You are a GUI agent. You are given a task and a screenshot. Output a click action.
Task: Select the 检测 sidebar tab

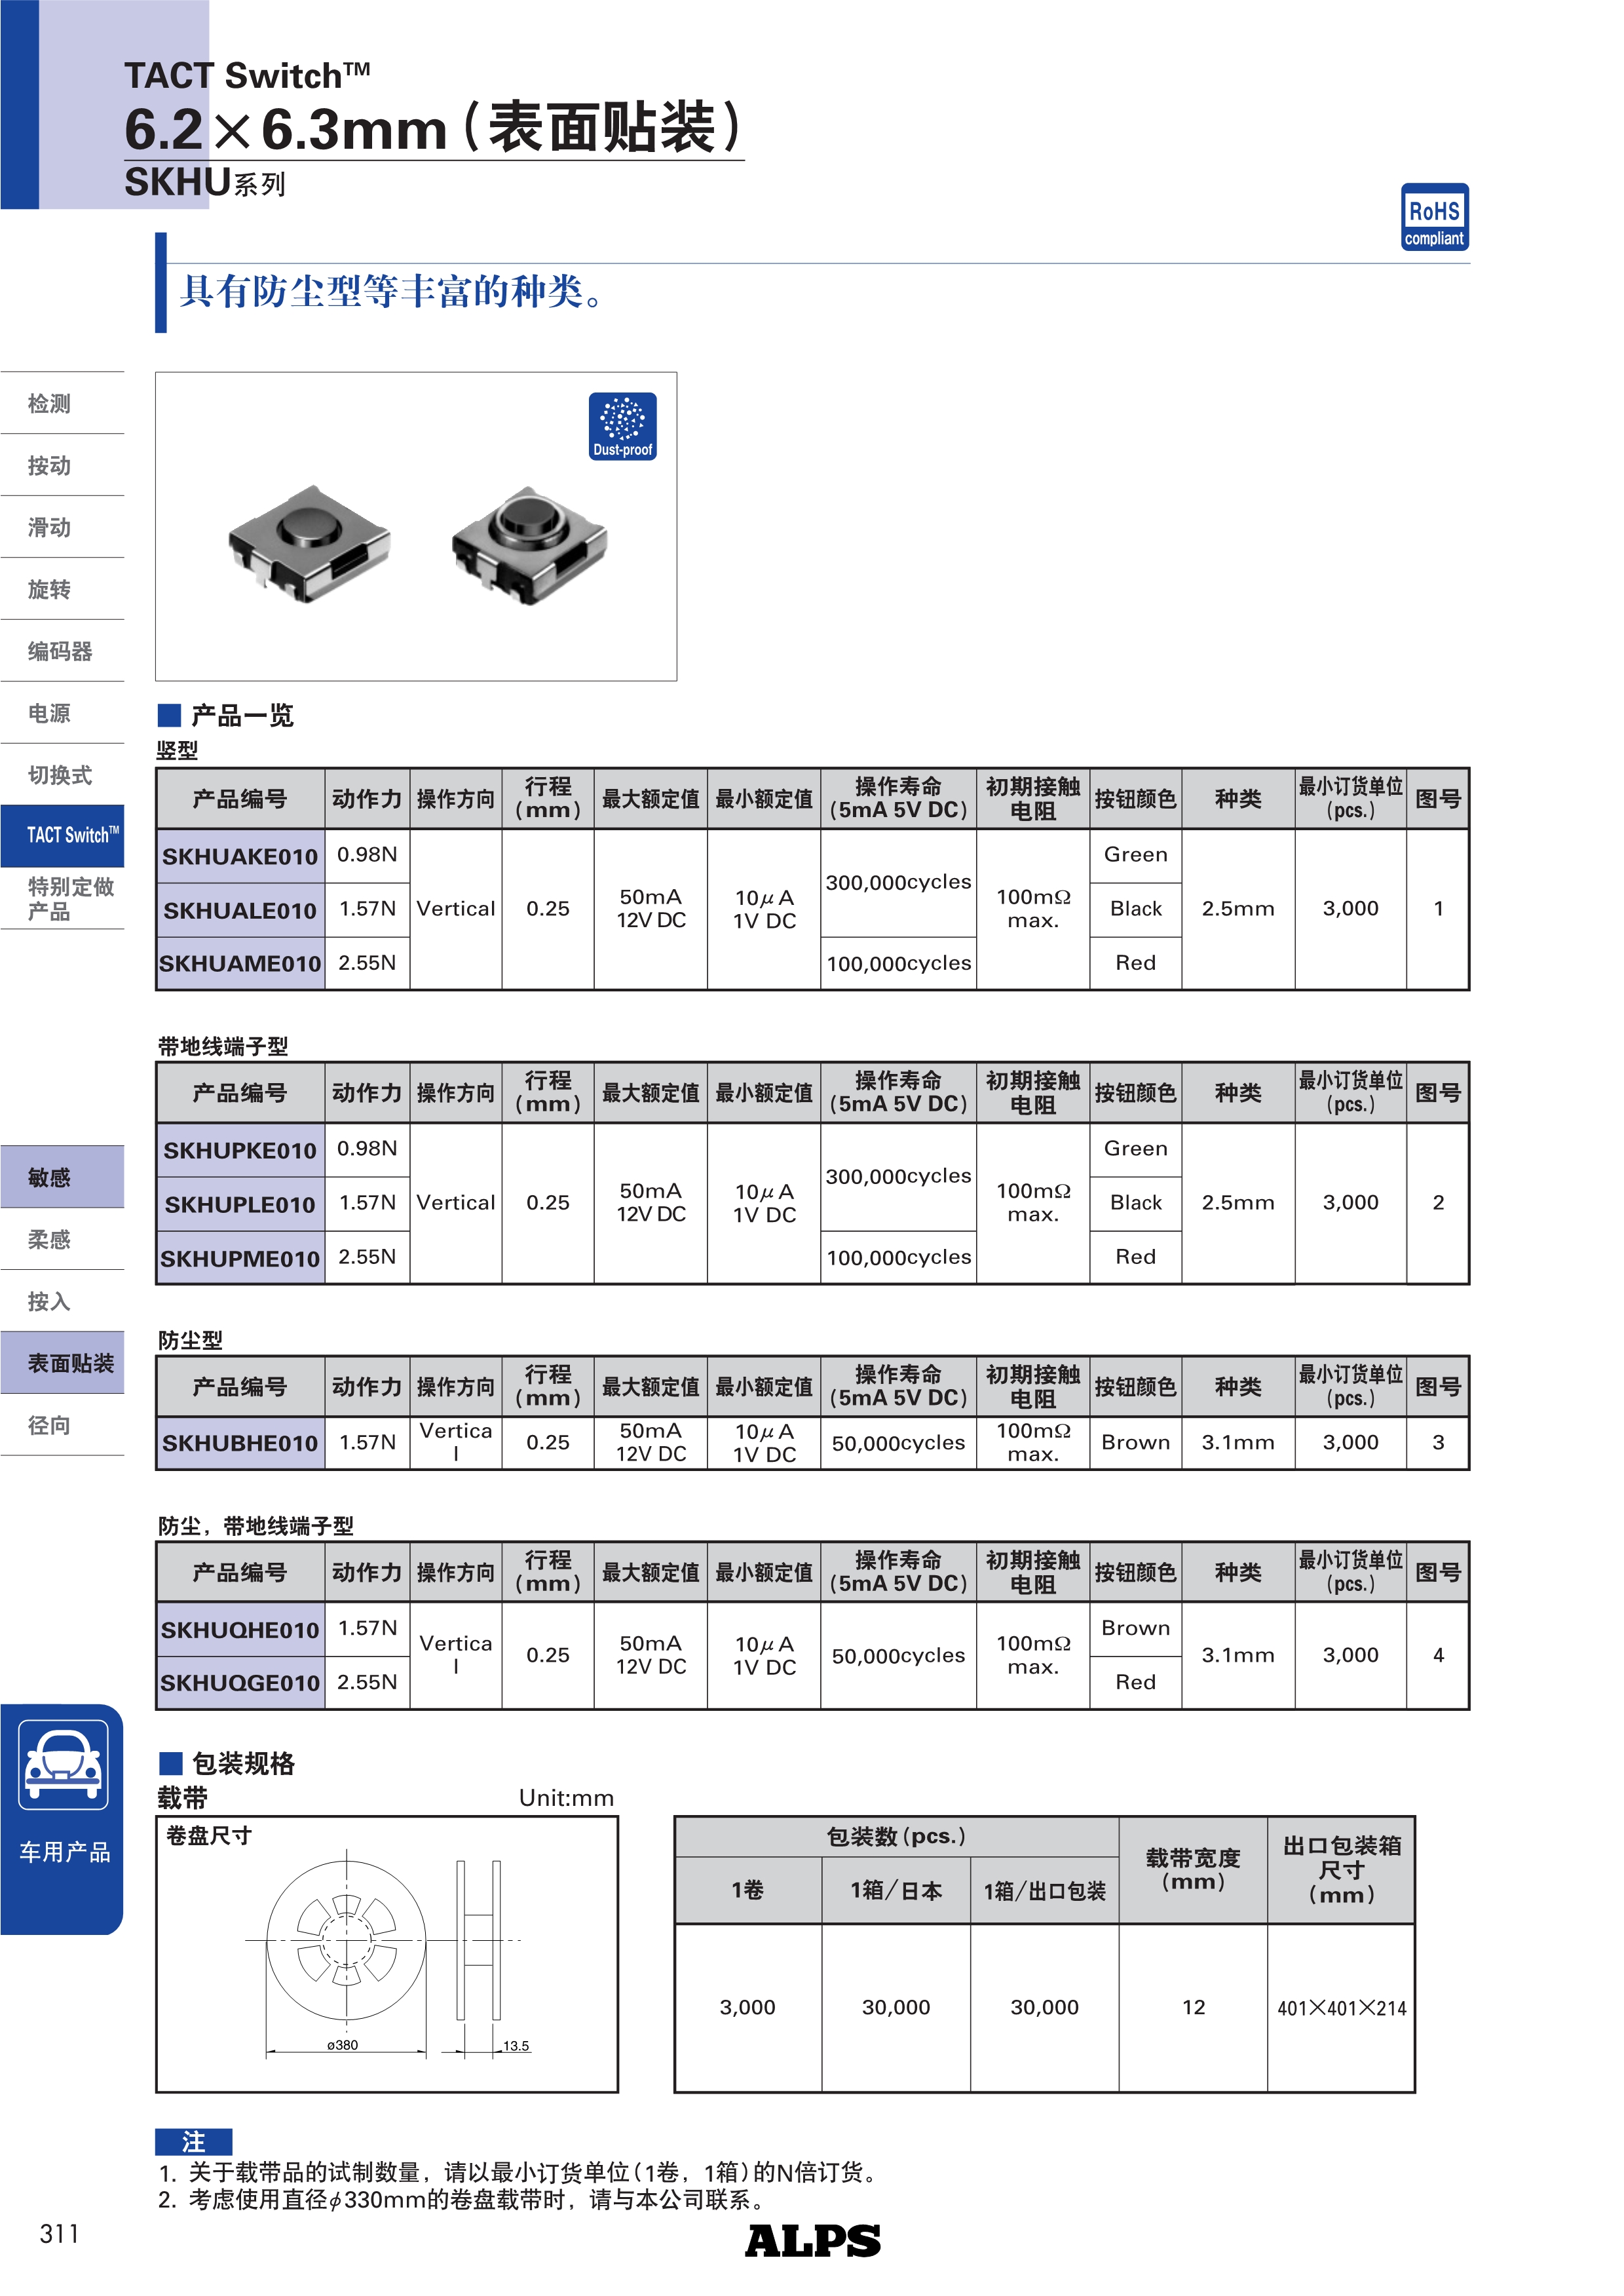(50, 404)
